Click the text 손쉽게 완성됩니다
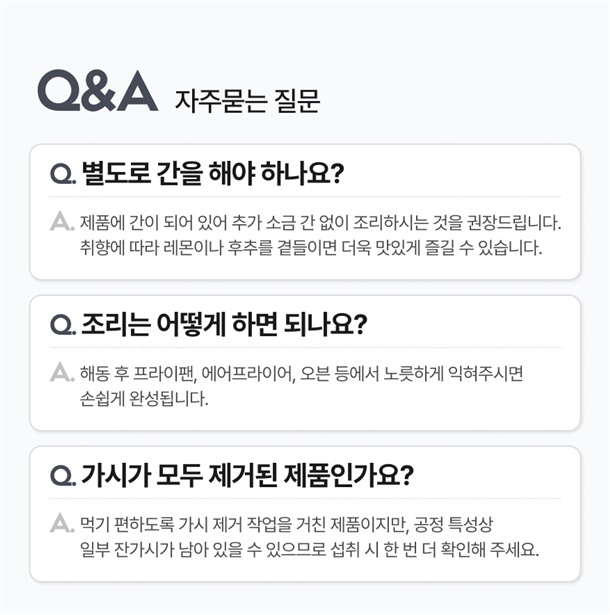 click(x=144, y=399)
